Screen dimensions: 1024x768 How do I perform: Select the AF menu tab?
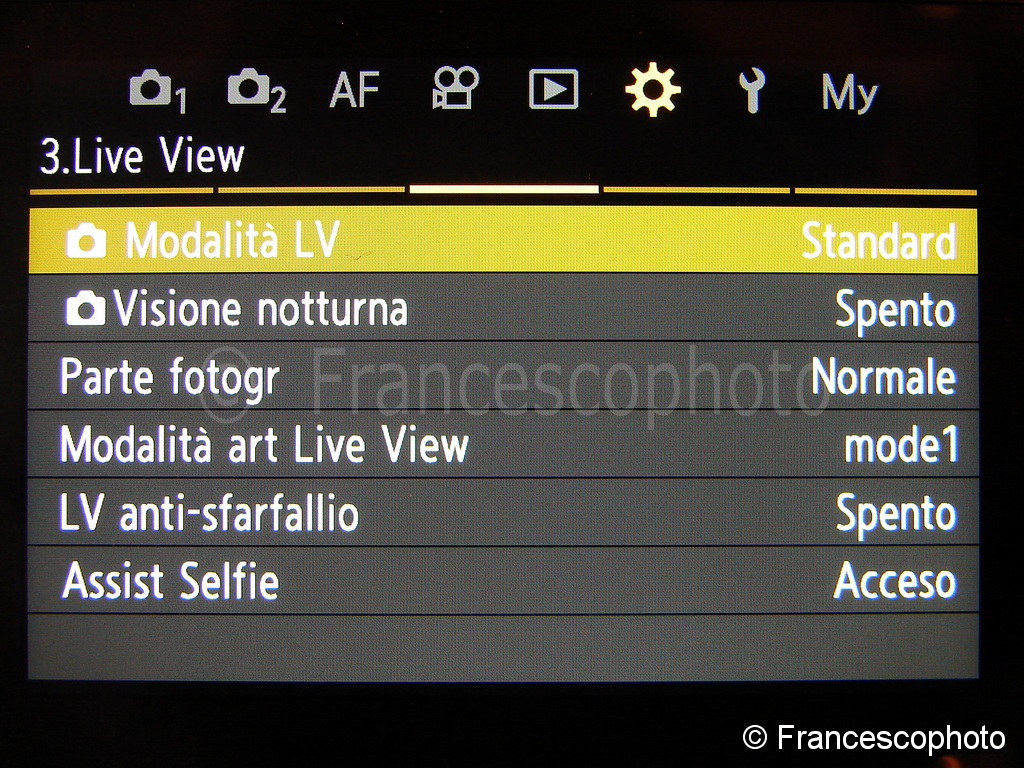coord(355,89)
